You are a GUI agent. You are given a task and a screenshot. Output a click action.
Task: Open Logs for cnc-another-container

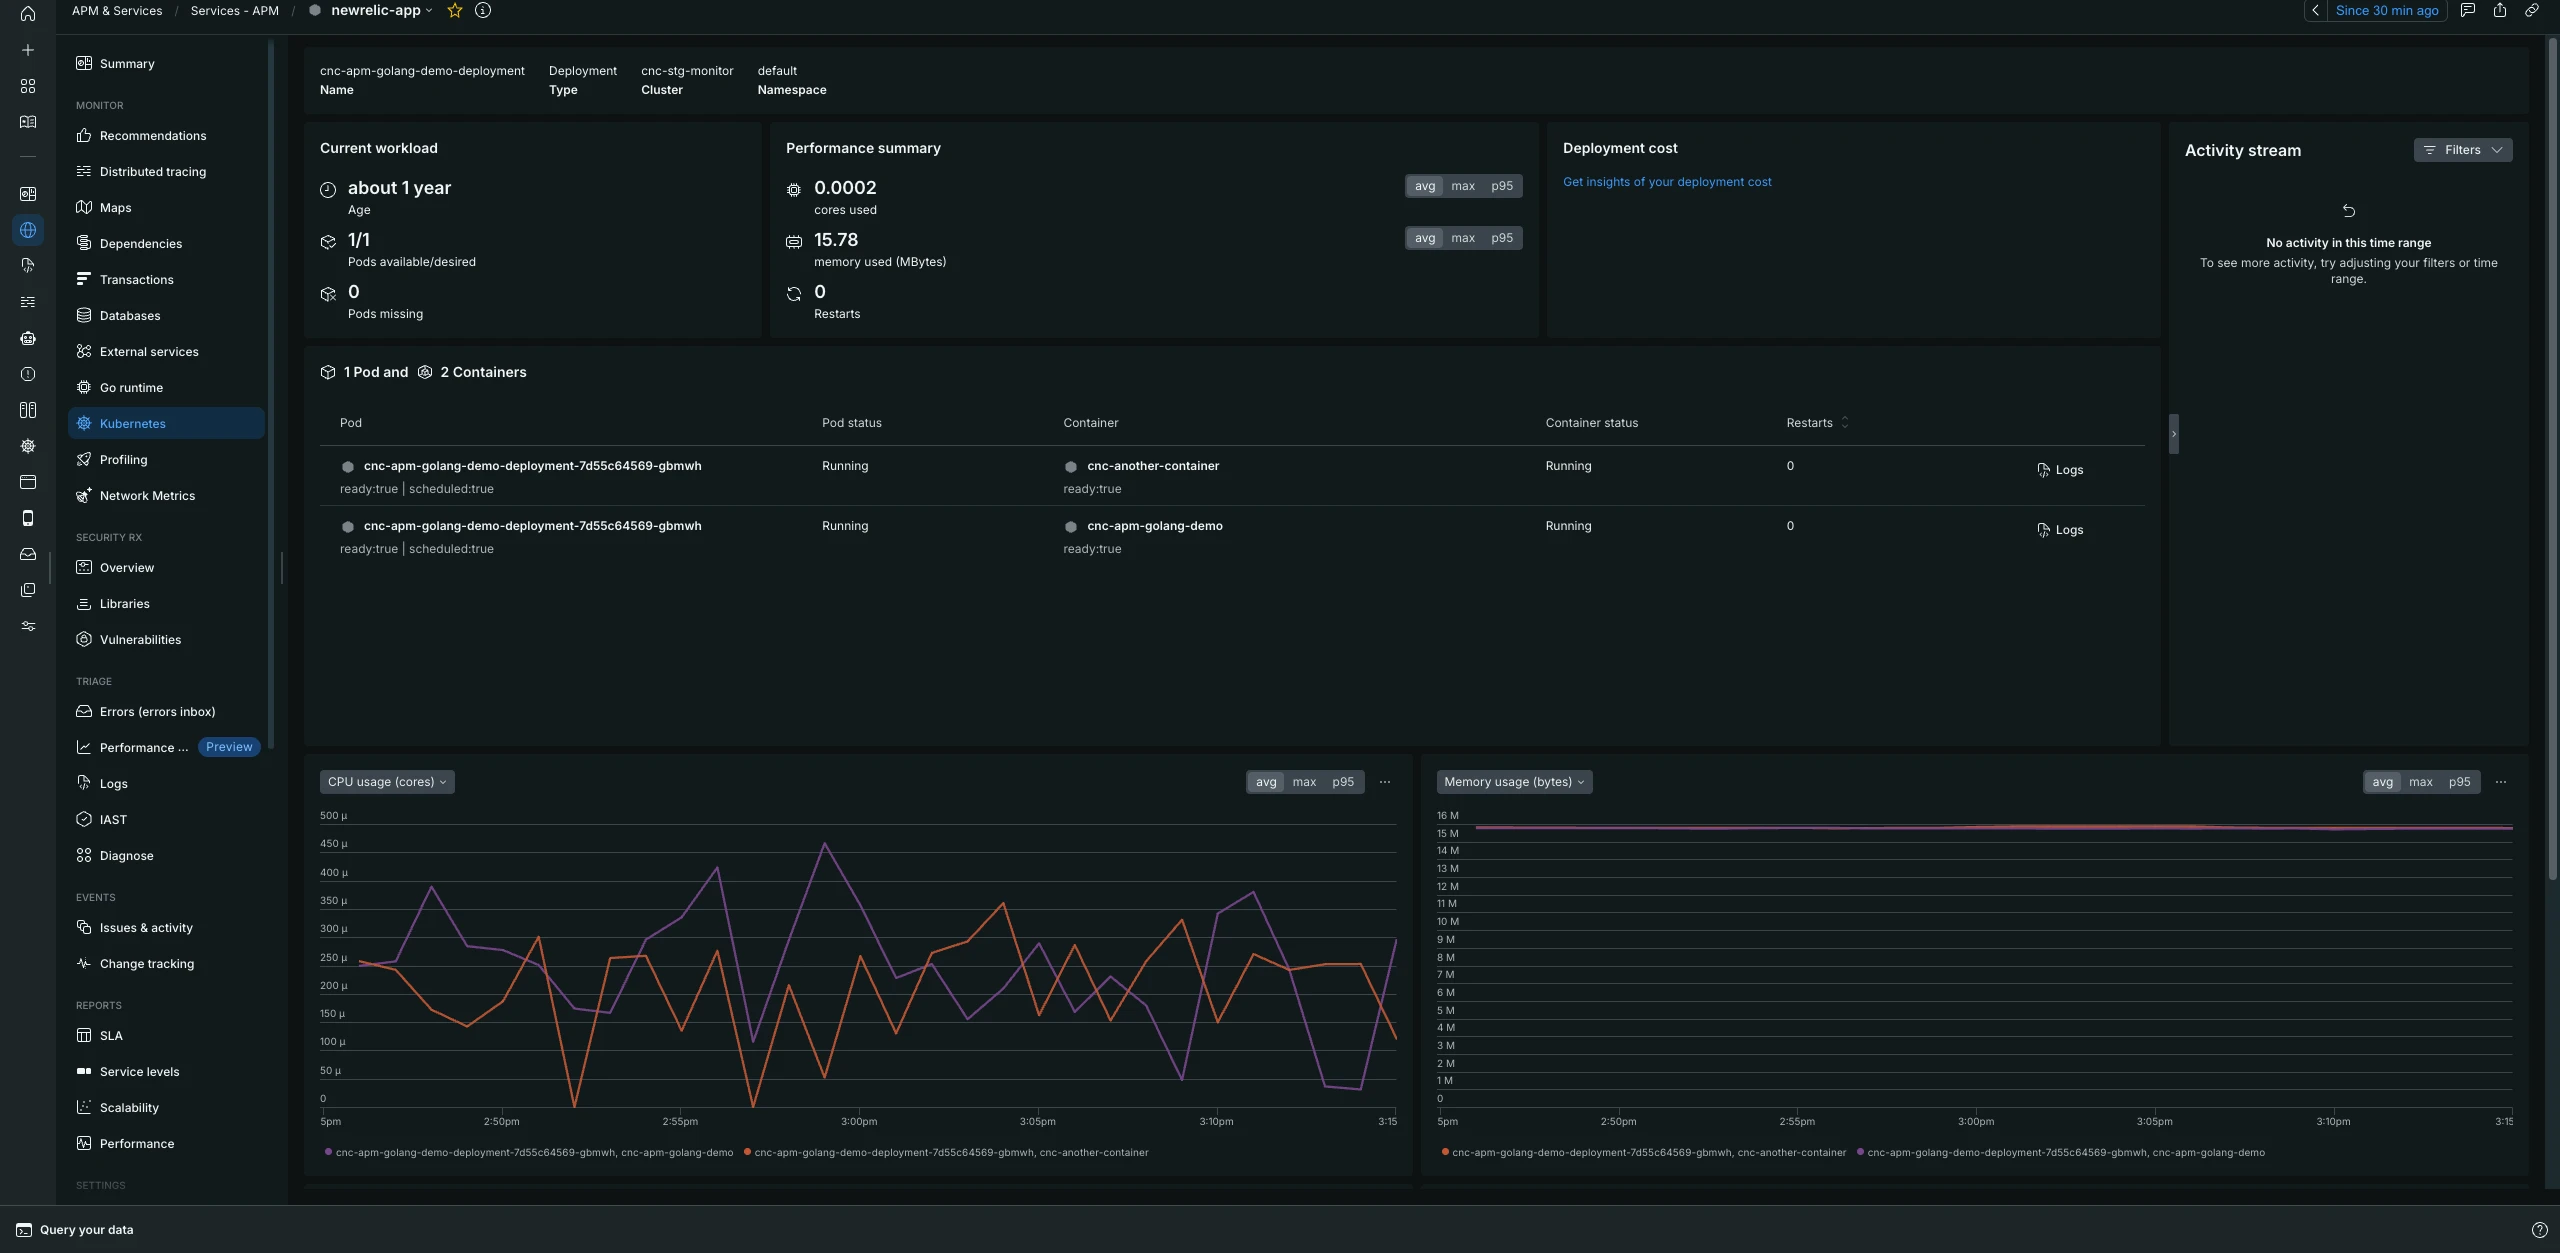(x=2060, y=470)
